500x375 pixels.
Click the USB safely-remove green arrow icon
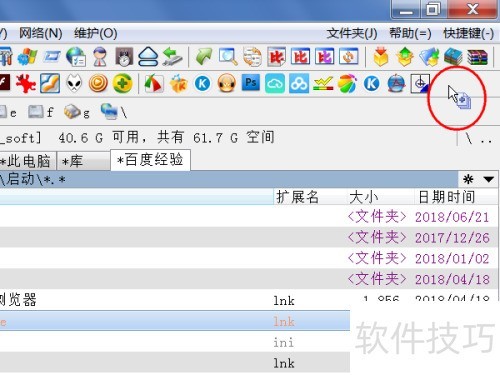(172, 56)
